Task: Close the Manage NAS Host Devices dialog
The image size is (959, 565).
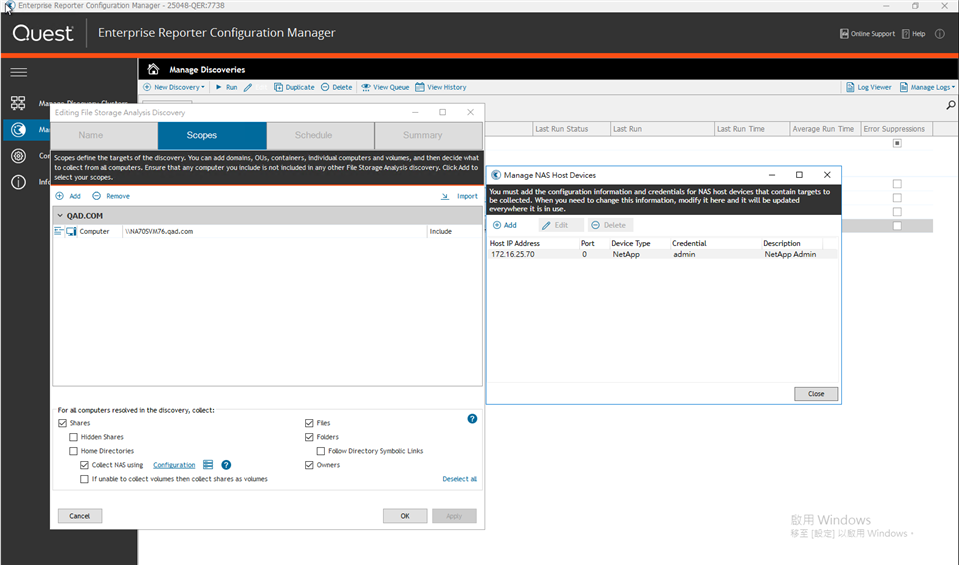Action: (x=816, y=394)
